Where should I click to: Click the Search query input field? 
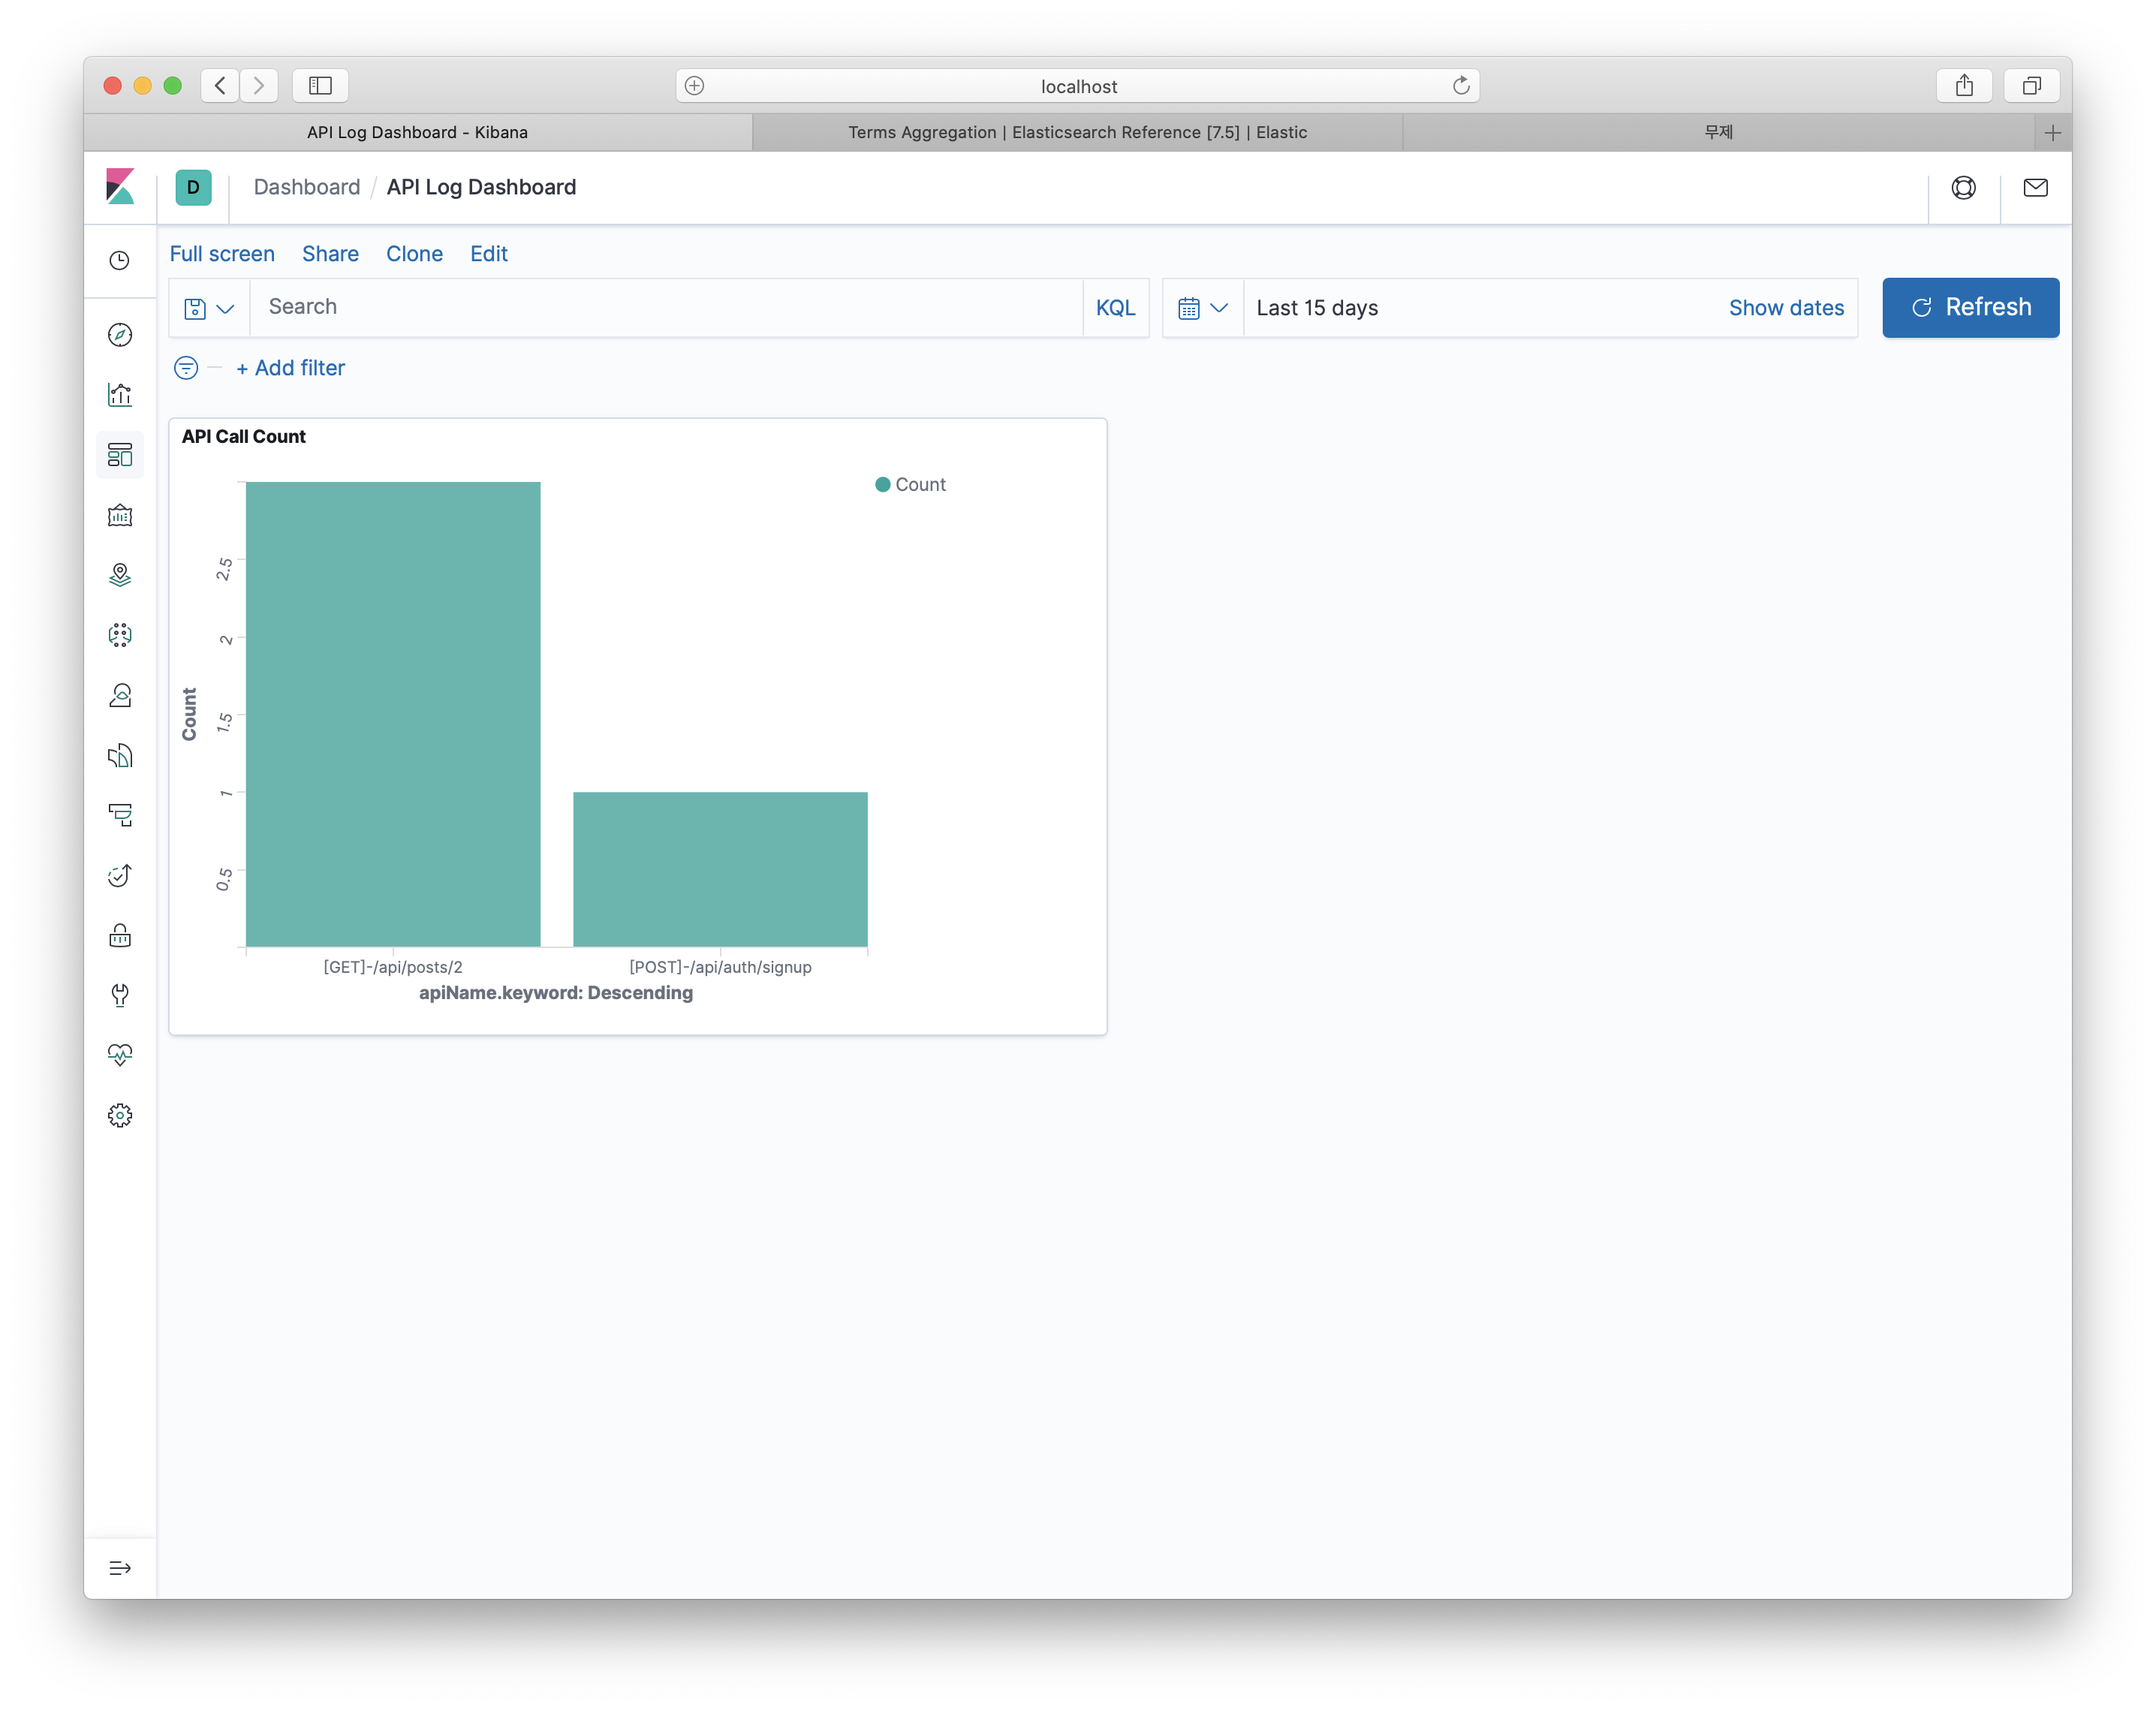click(x=666, y=307)
